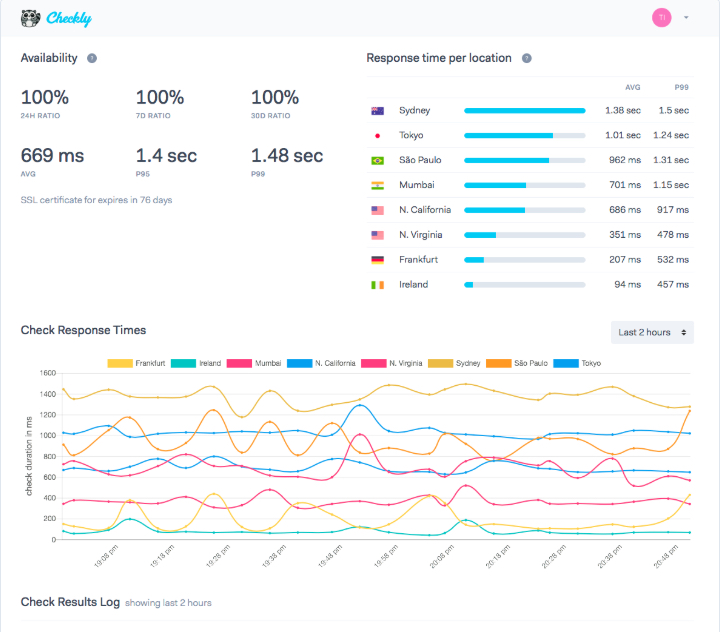The width and height of the screenshot is (720, 632).
Task: Click the AVG column header in location table
Action: coord(633,87)
